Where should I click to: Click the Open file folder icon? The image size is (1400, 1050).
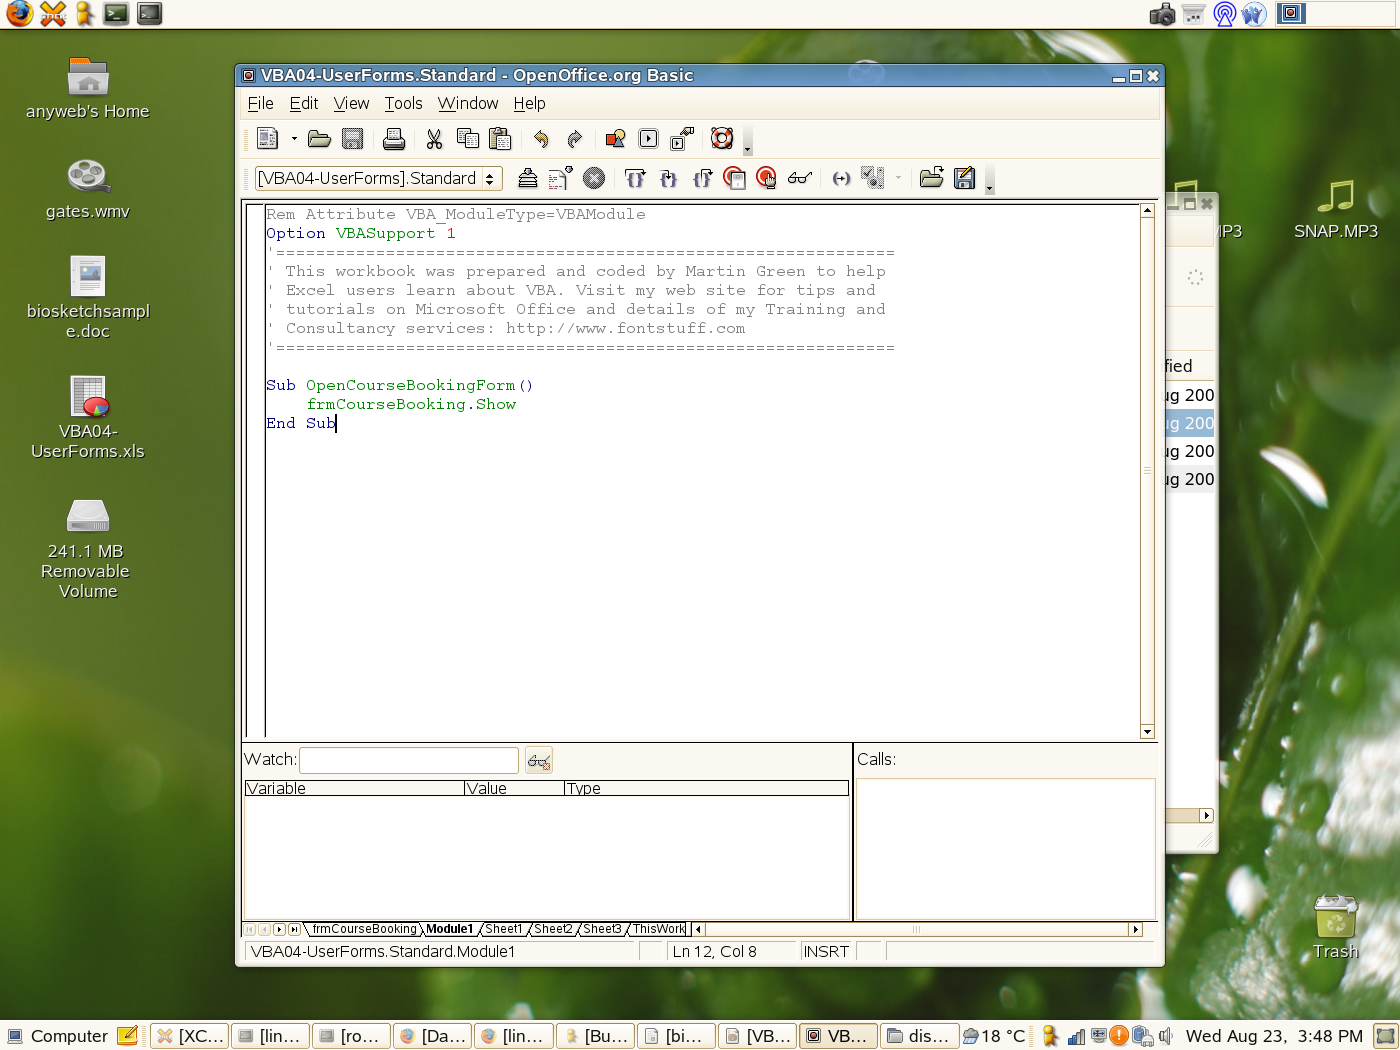point(319,139)
